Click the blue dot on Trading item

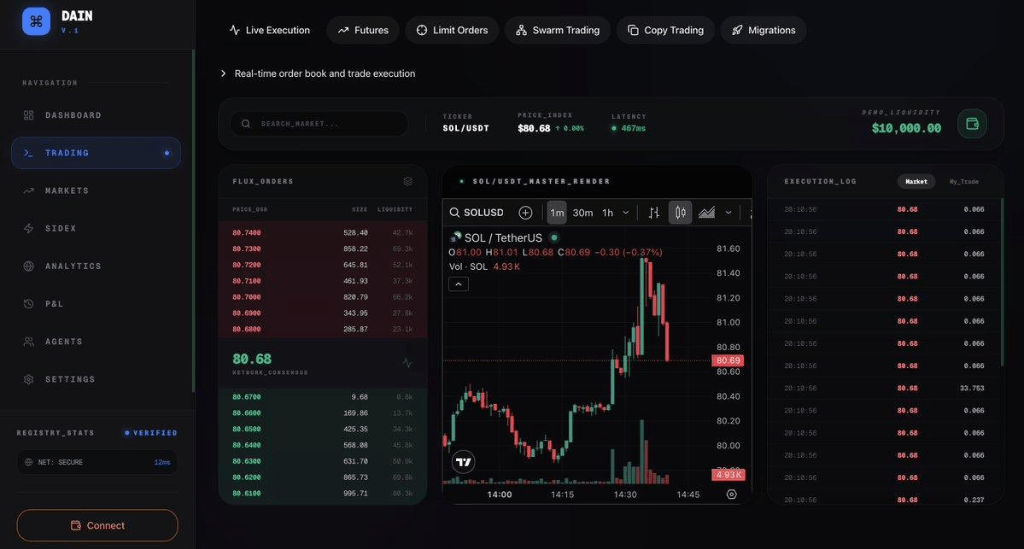(167, 153)
